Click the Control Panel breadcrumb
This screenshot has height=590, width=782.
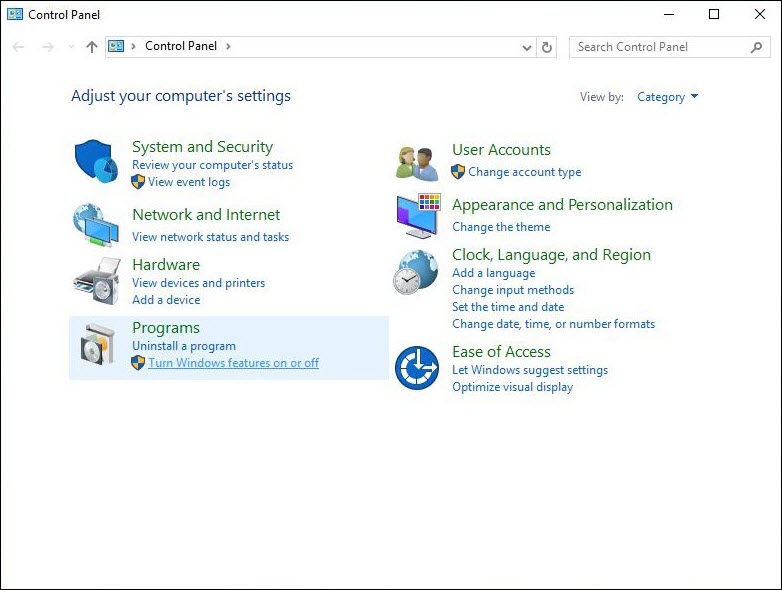[x=181, y=46]
